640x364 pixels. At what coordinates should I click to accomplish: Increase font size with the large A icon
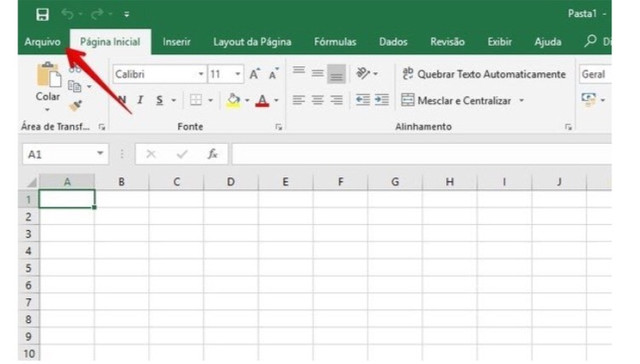254,74
